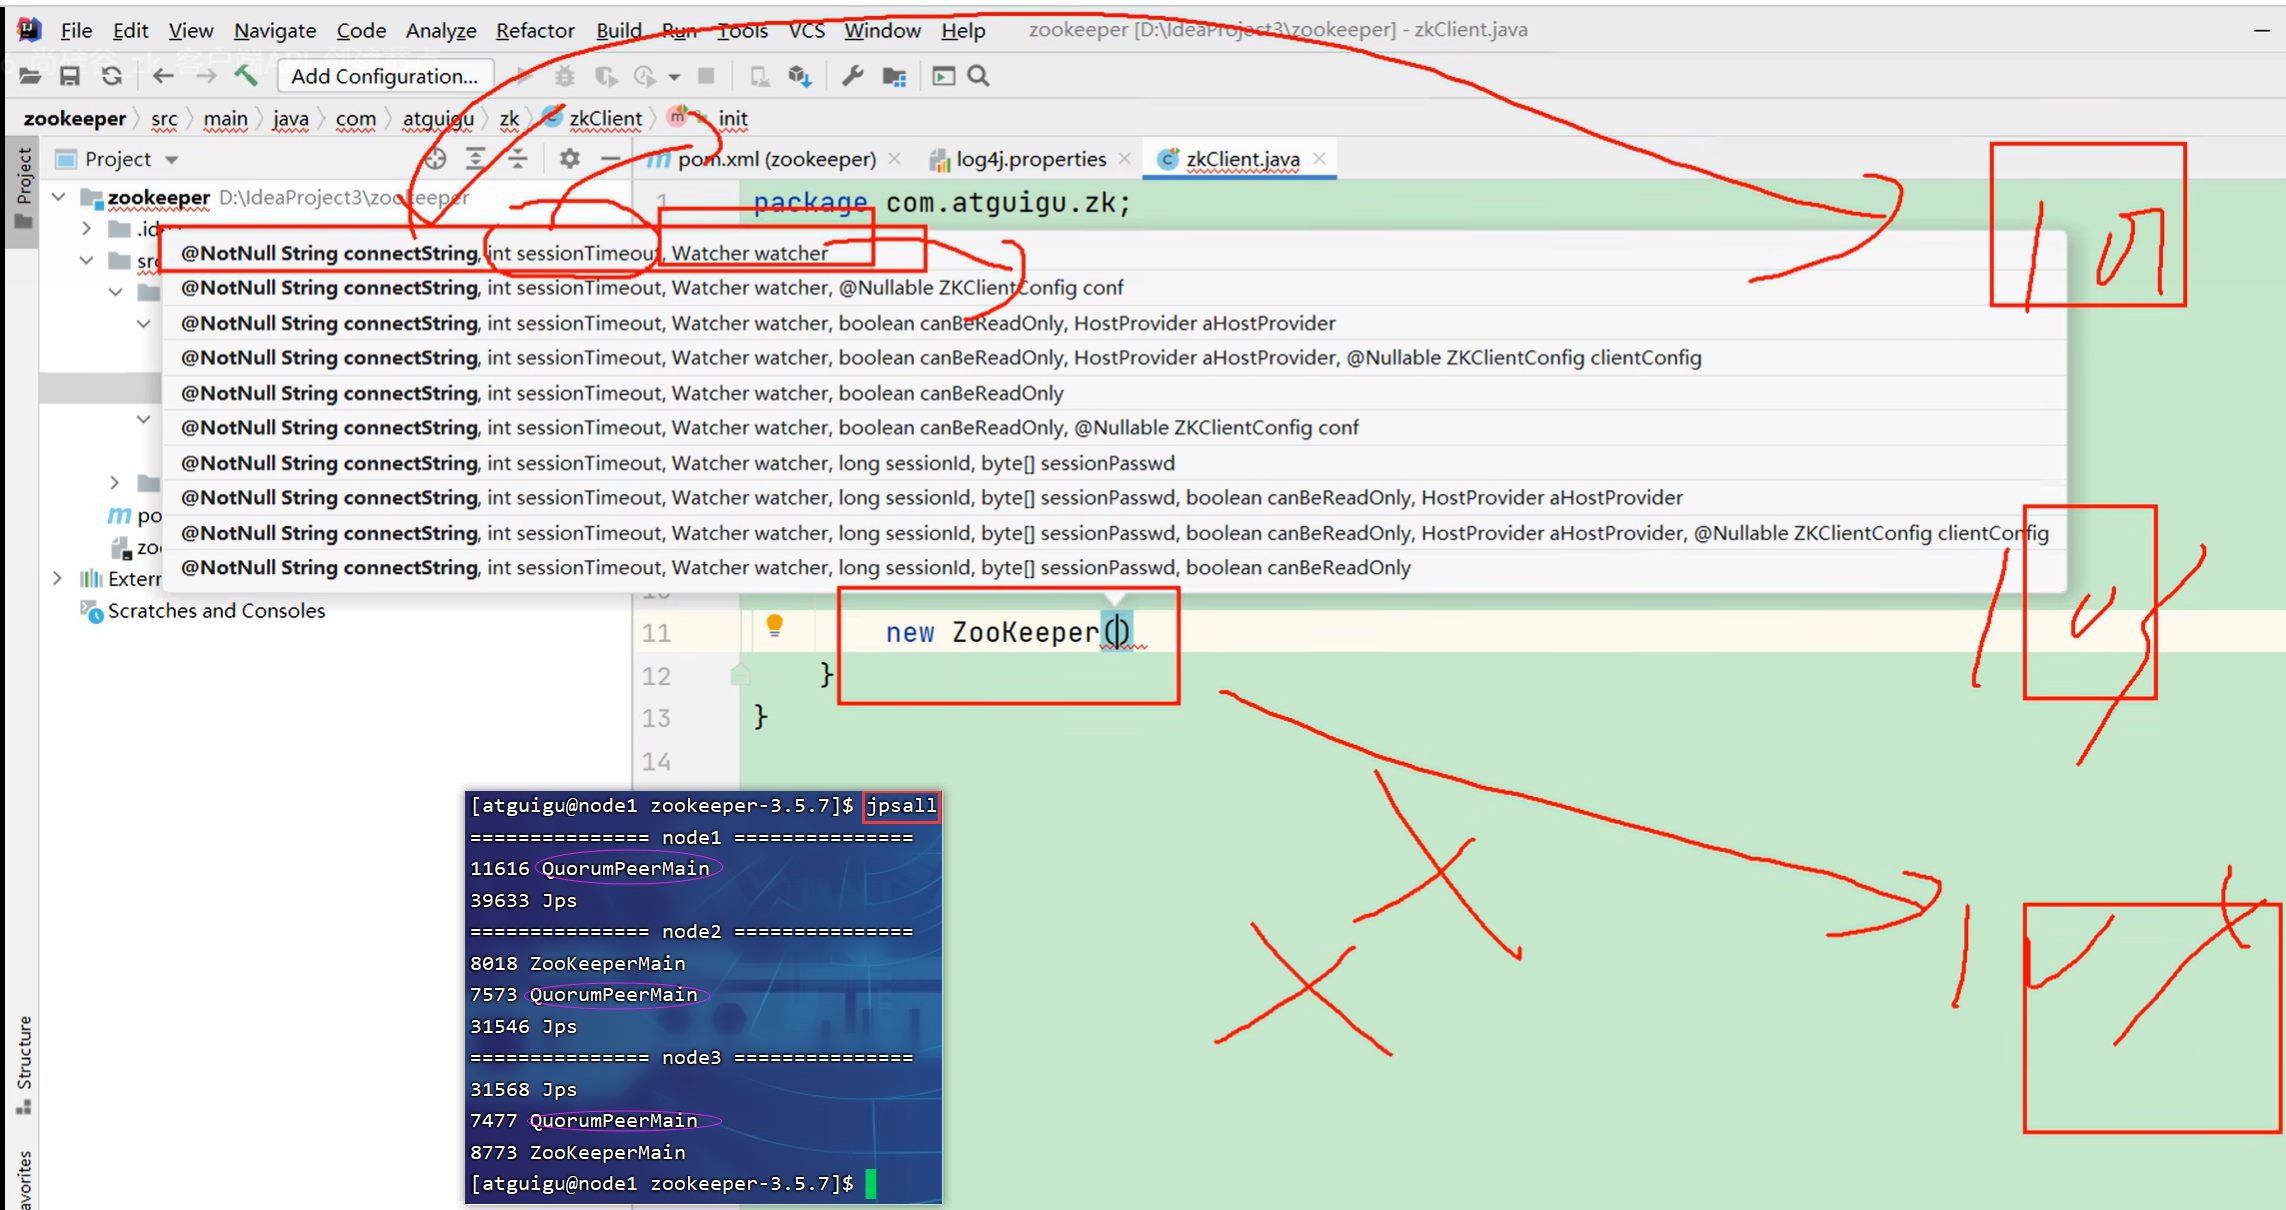This screenshot has width=2286, height=1210.
Task: Toggle the Project tool window sidebar tab
Action: [x=23, y=188]
